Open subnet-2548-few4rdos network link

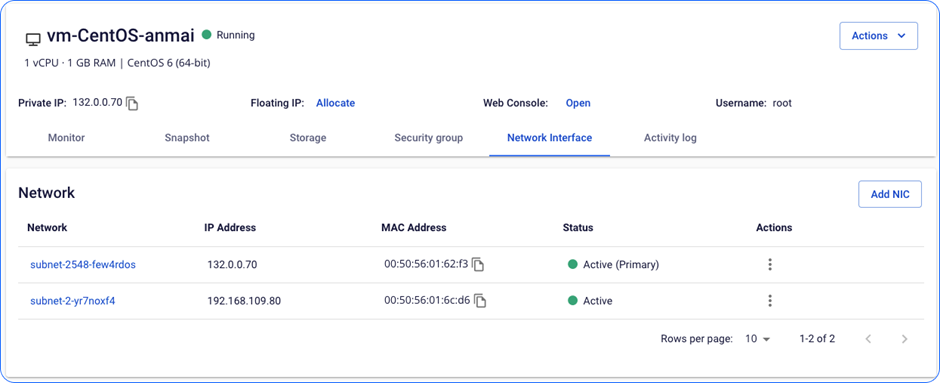point(83,264)
